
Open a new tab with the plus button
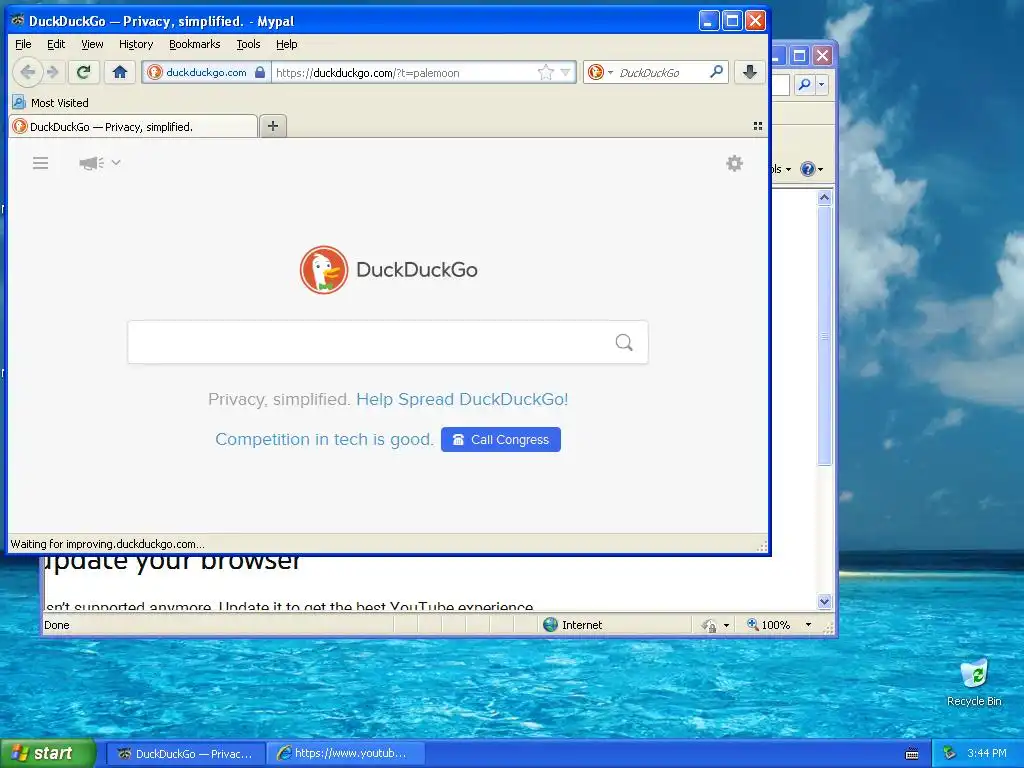click(x=273, y=126)
